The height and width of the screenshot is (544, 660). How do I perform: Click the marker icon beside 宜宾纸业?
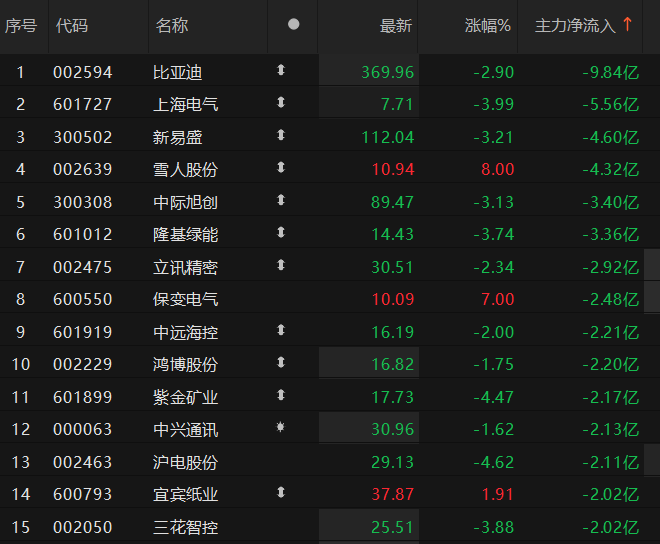pyautogui.click(x=281, y=493)
